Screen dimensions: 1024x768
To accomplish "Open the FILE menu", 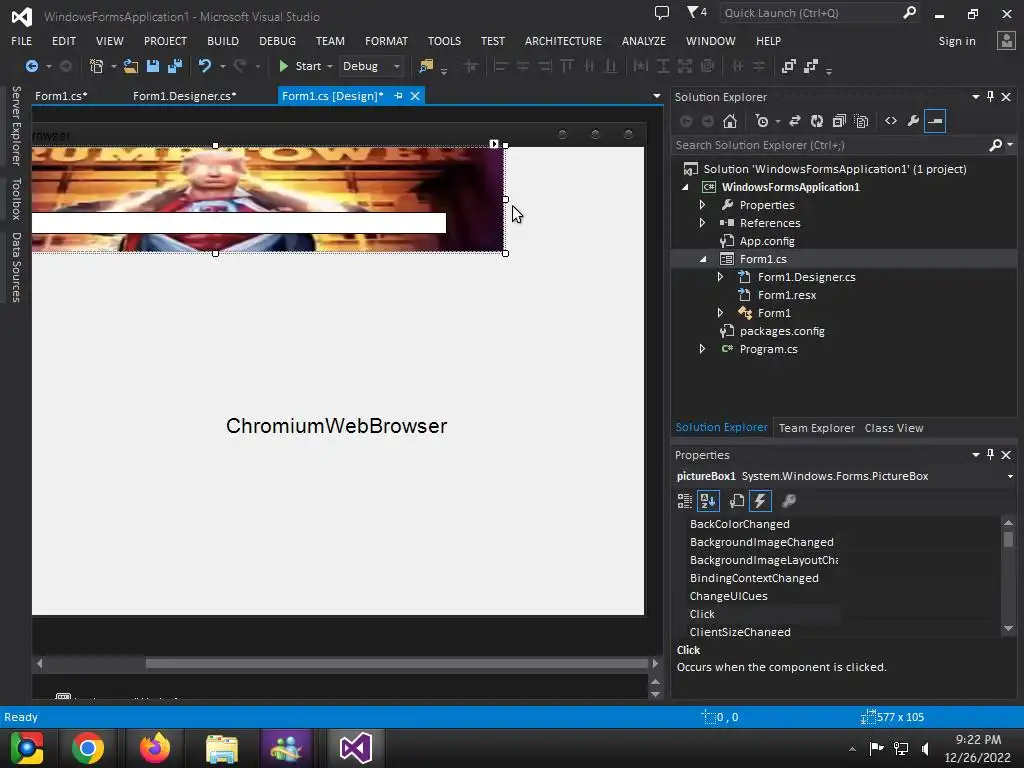I will (22, 40).
